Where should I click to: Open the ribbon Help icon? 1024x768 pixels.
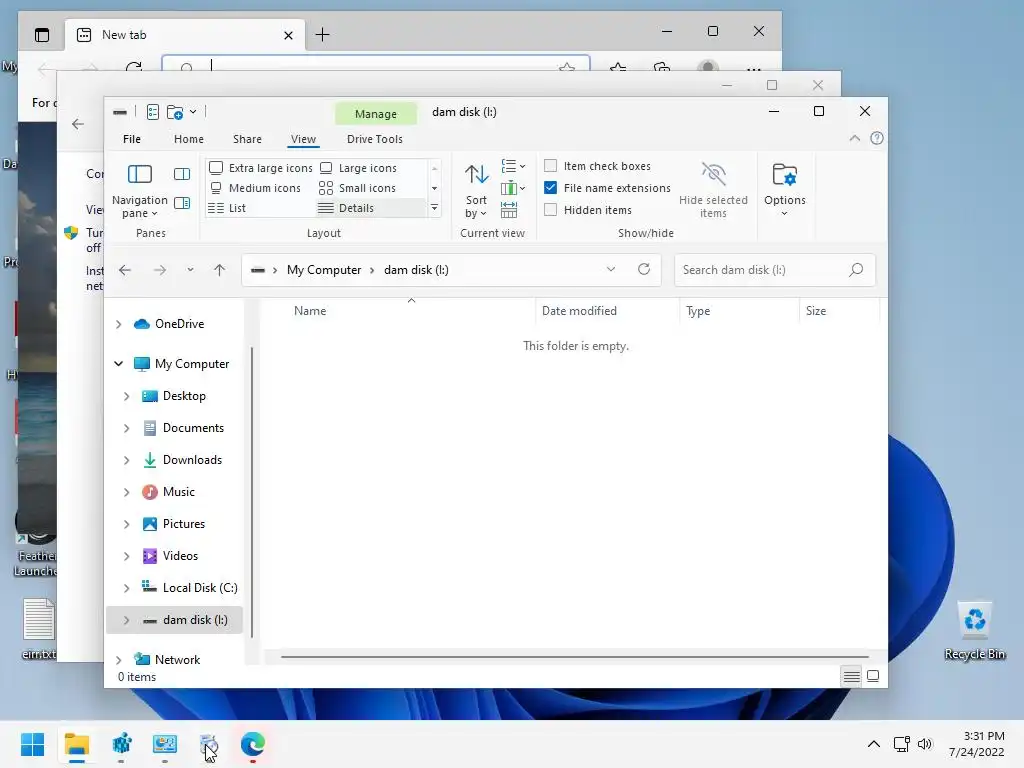(877, 138)
